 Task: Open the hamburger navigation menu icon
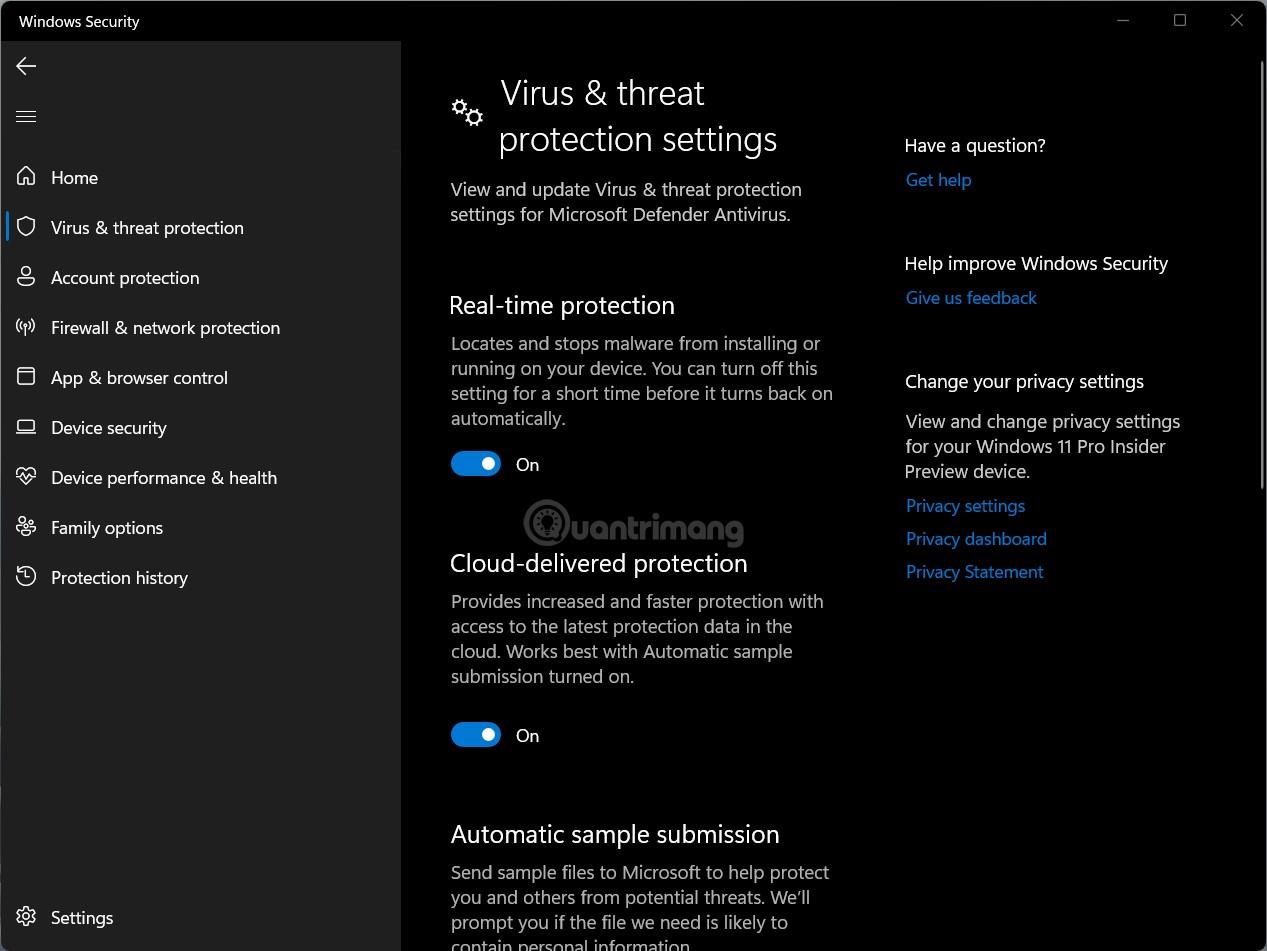pyautogui.click(x=26, y=117)
